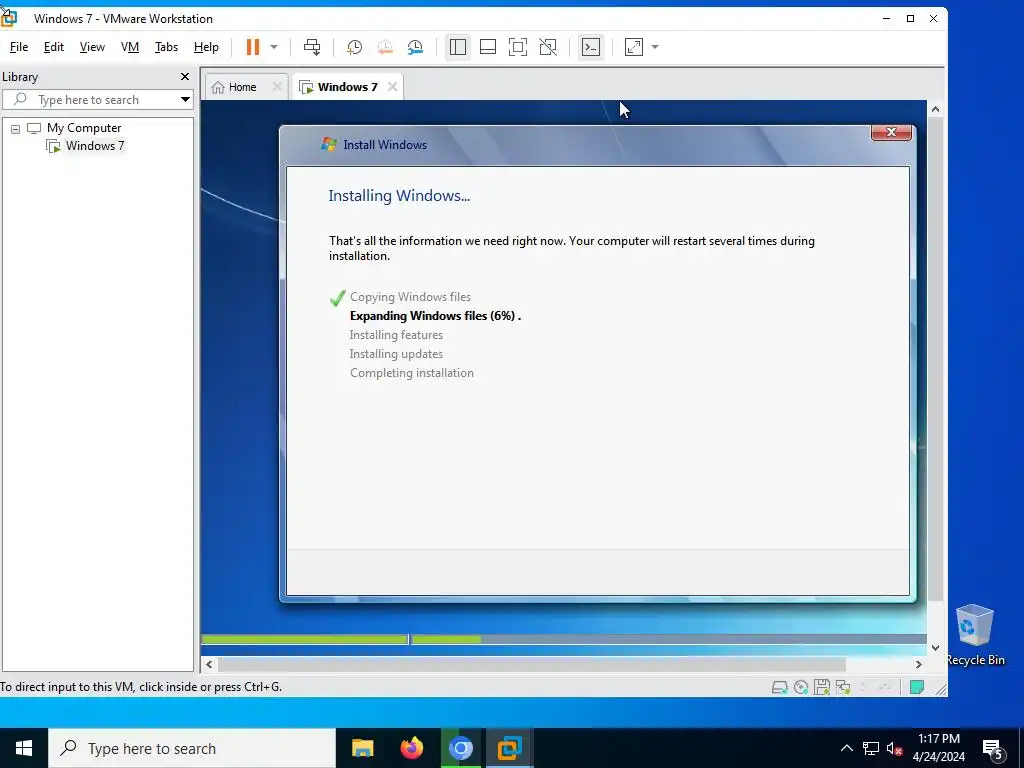Click the network adapter status icon
The image size is (1024, 768).
click(842, 687)
